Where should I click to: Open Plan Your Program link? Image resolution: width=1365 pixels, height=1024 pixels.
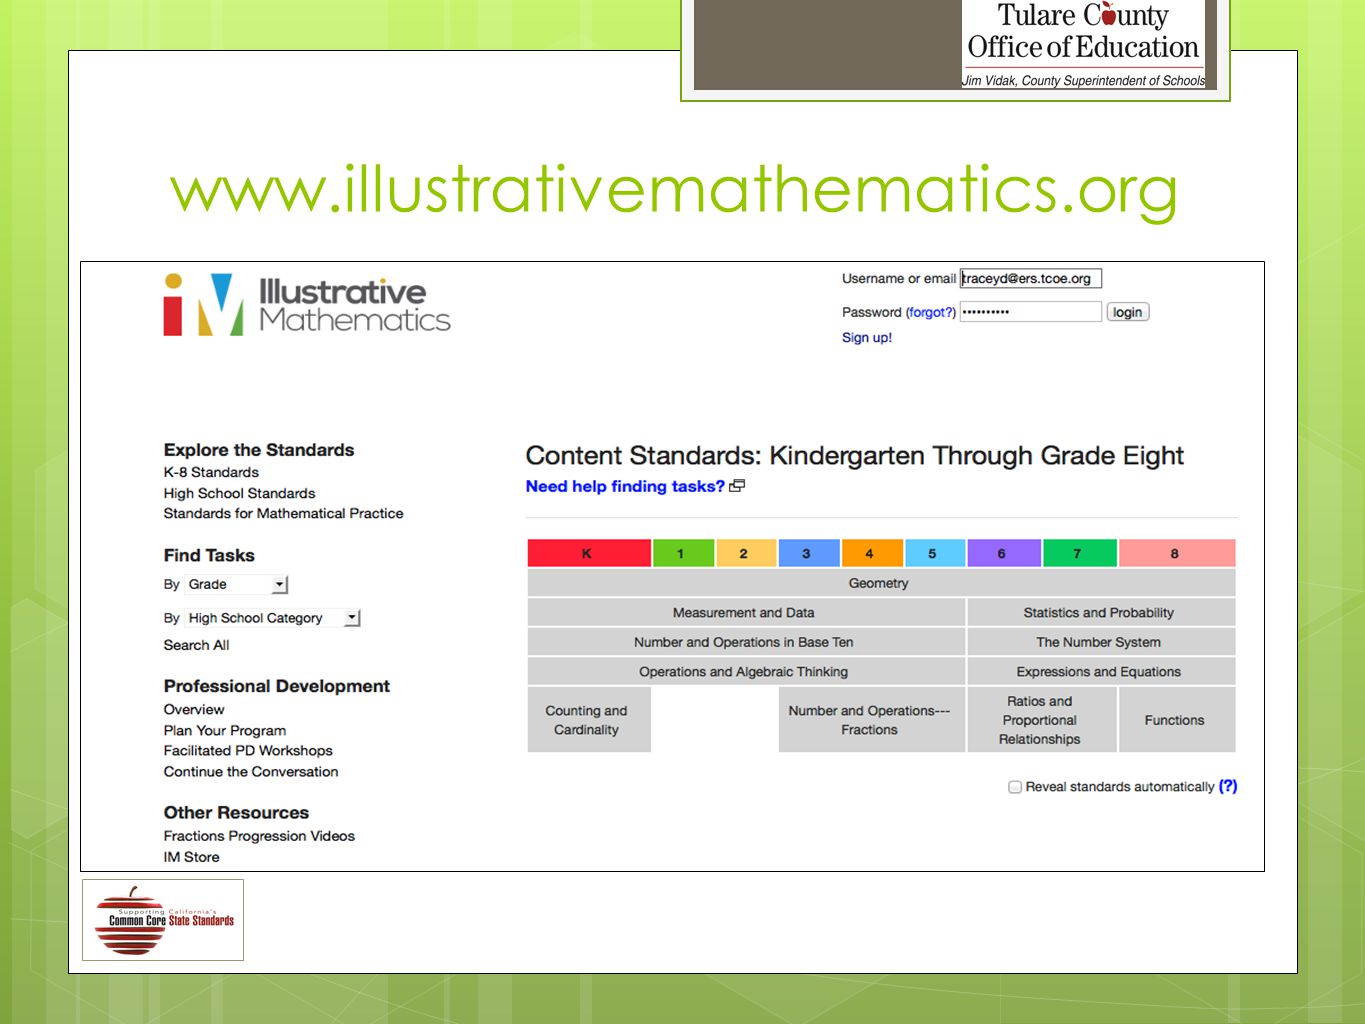pos(225,730)
